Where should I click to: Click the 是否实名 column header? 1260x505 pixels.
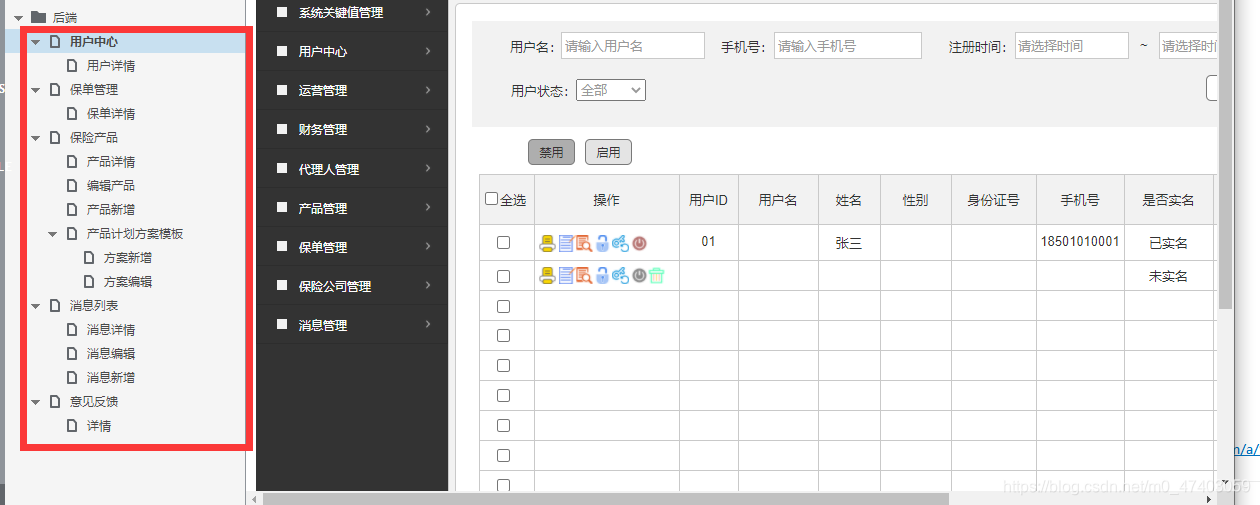pos(1168,200)
